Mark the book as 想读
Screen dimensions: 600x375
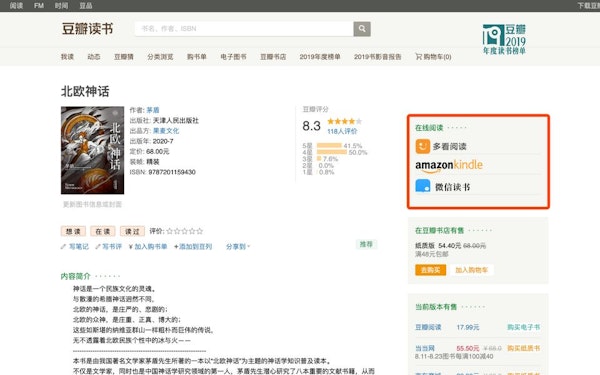[x=73, y=231]
